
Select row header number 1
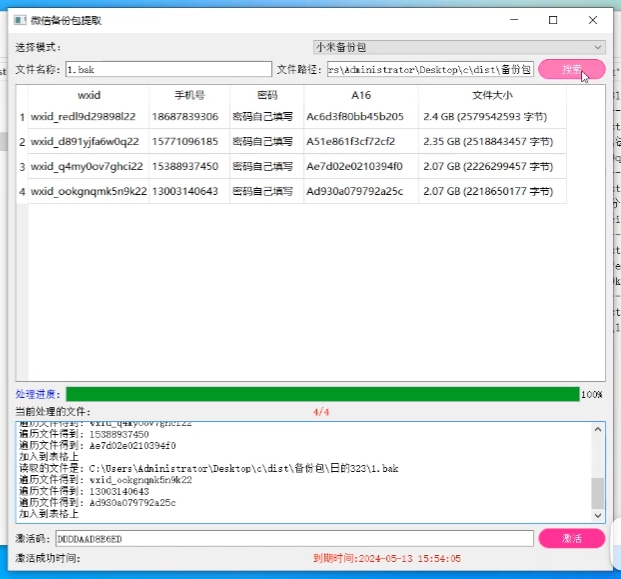point(22,117)
